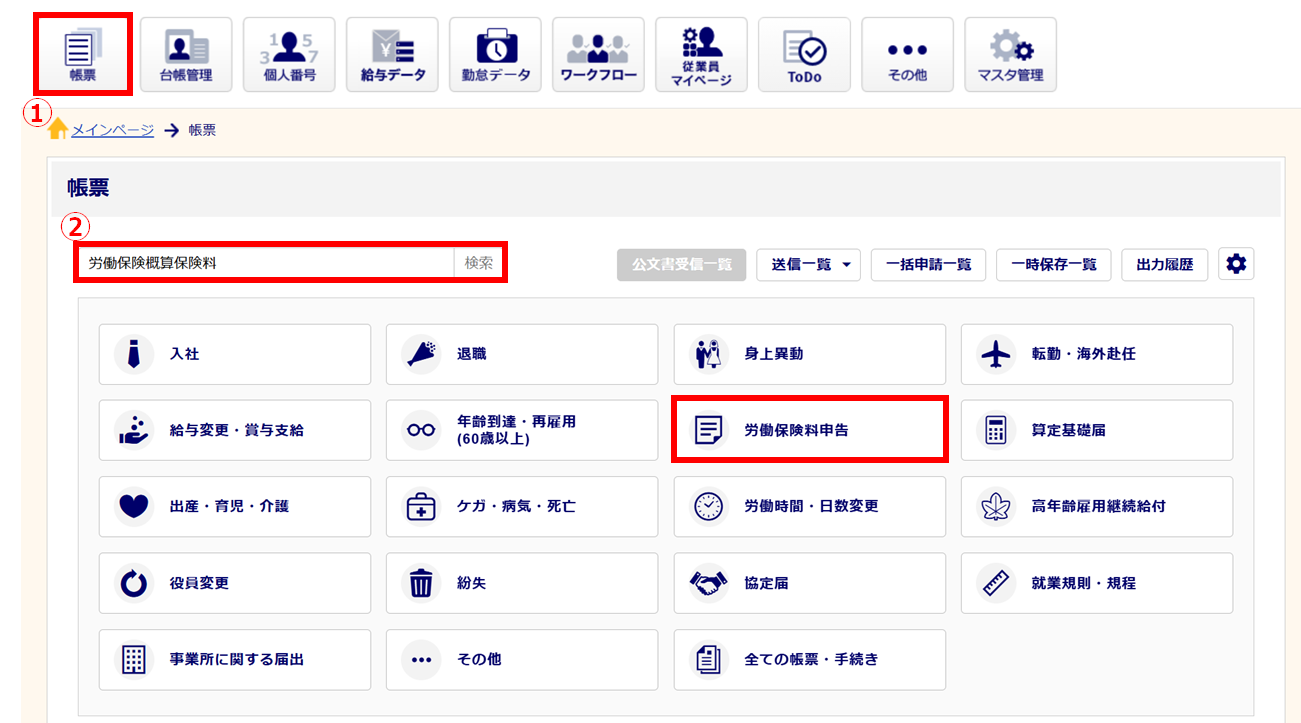This screenshot has height=723, width=1301.
Task: Click the メインページ breadcrumb link
Action: coord(112,130)
